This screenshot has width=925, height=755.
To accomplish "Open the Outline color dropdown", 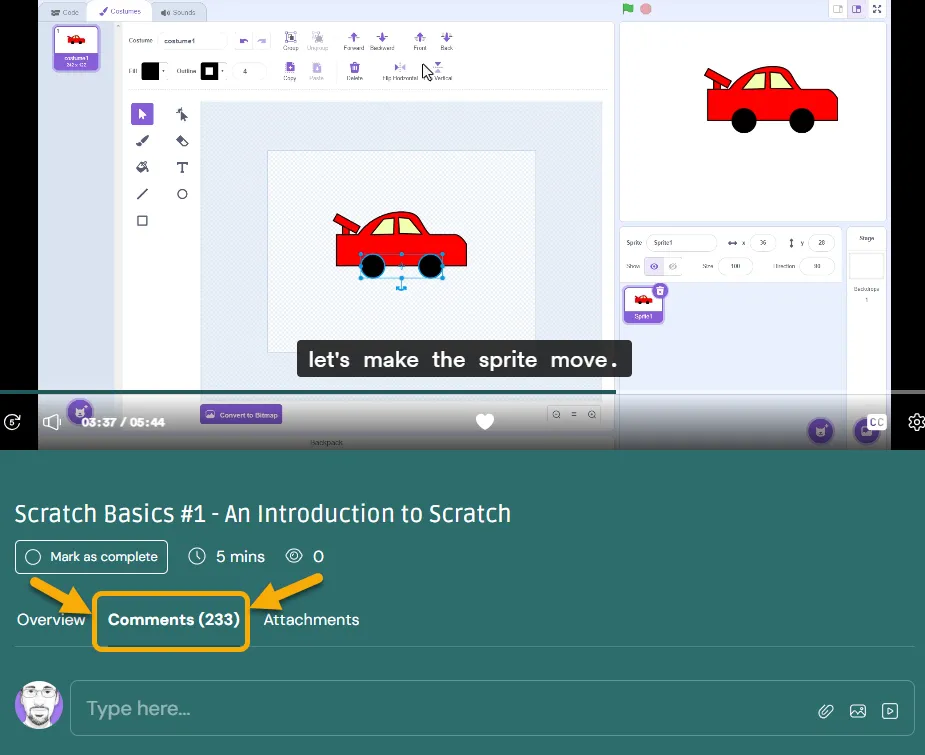I will click(212, 71).
